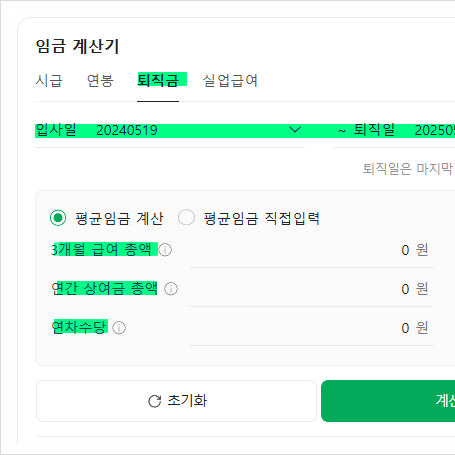Open the 퇴직일 date field

click(395, 130)
